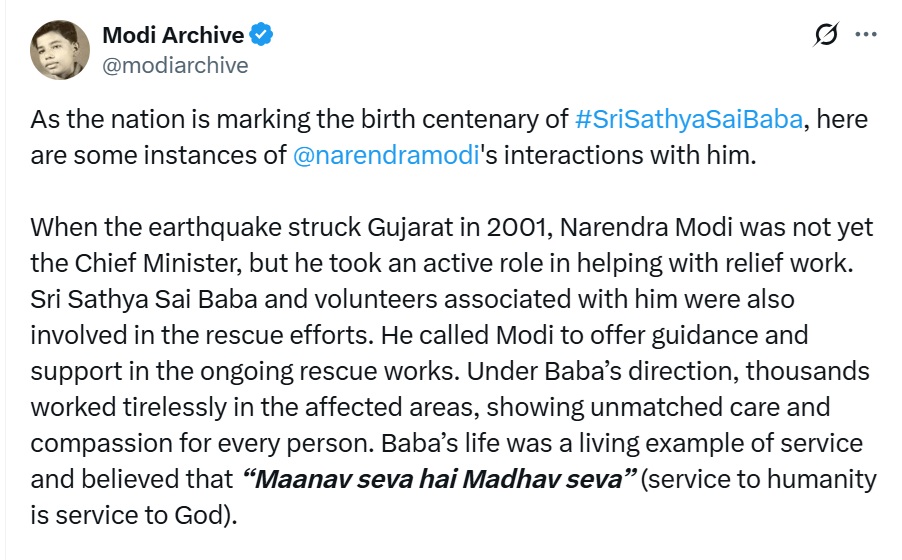The image size is (902, 560).
Task: Click the word "tirelessly" in the post
Action: click(171, 408)
